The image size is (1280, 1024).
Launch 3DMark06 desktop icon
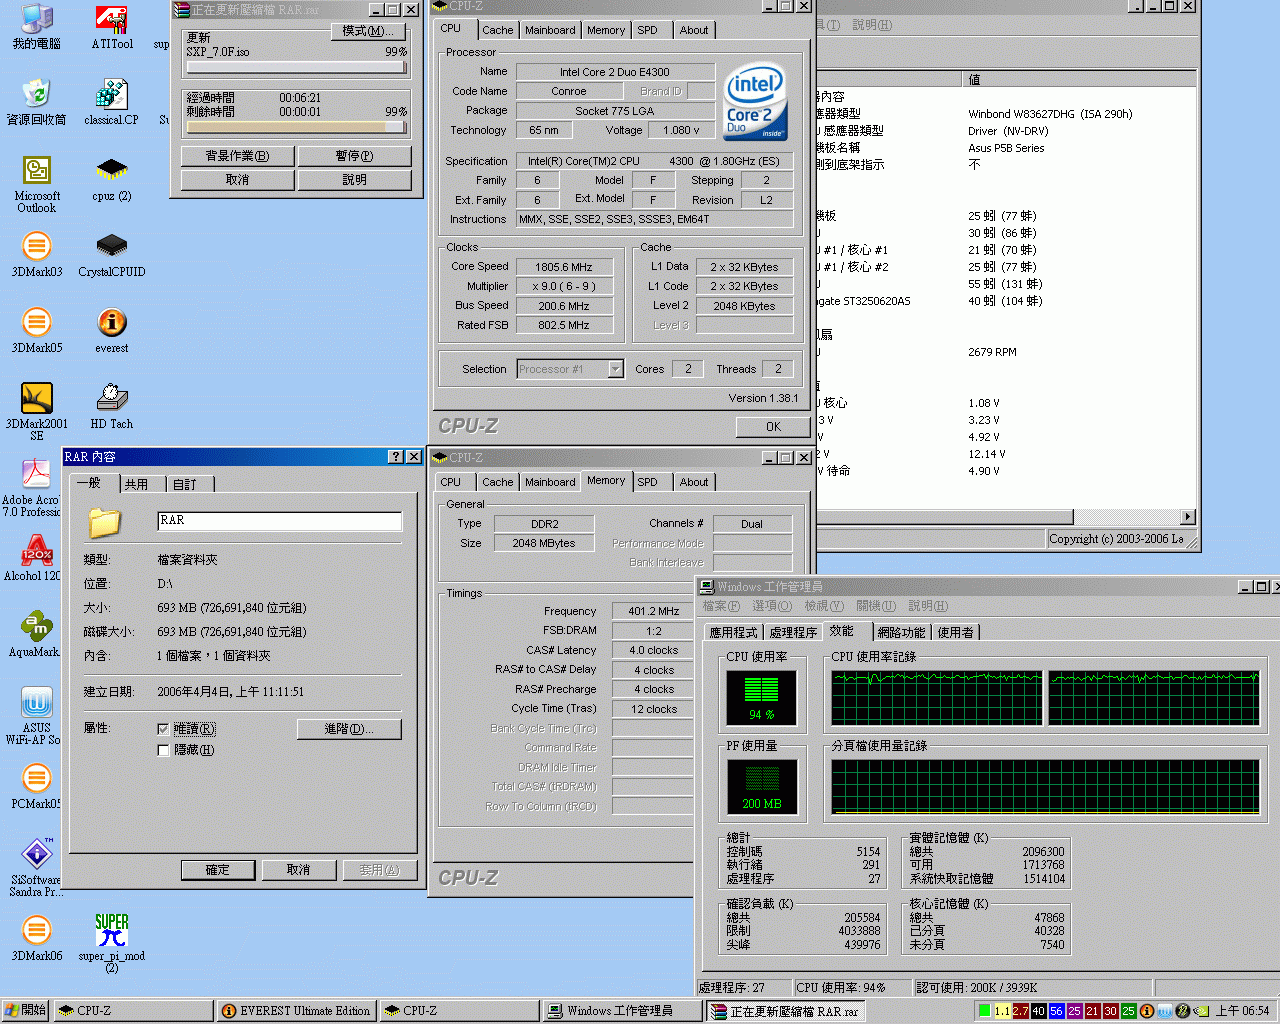point(36,938)
